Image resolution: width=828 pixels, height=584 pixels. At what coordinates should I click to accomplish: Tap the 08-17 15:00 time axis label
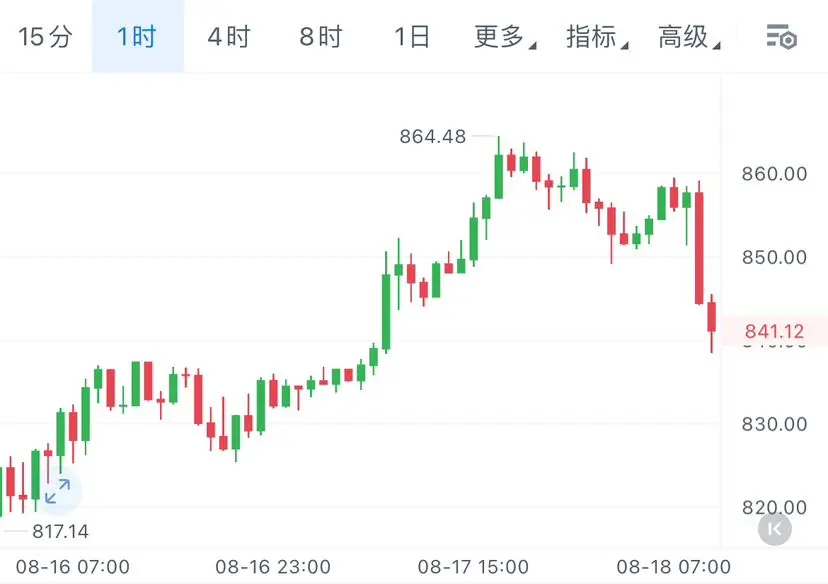(x=473, y=567)
